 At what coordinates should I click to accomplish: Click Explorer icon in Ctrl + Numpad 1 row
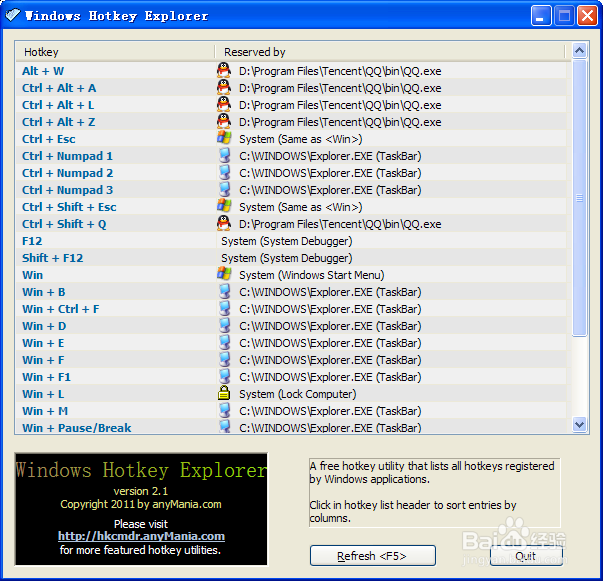224,155
